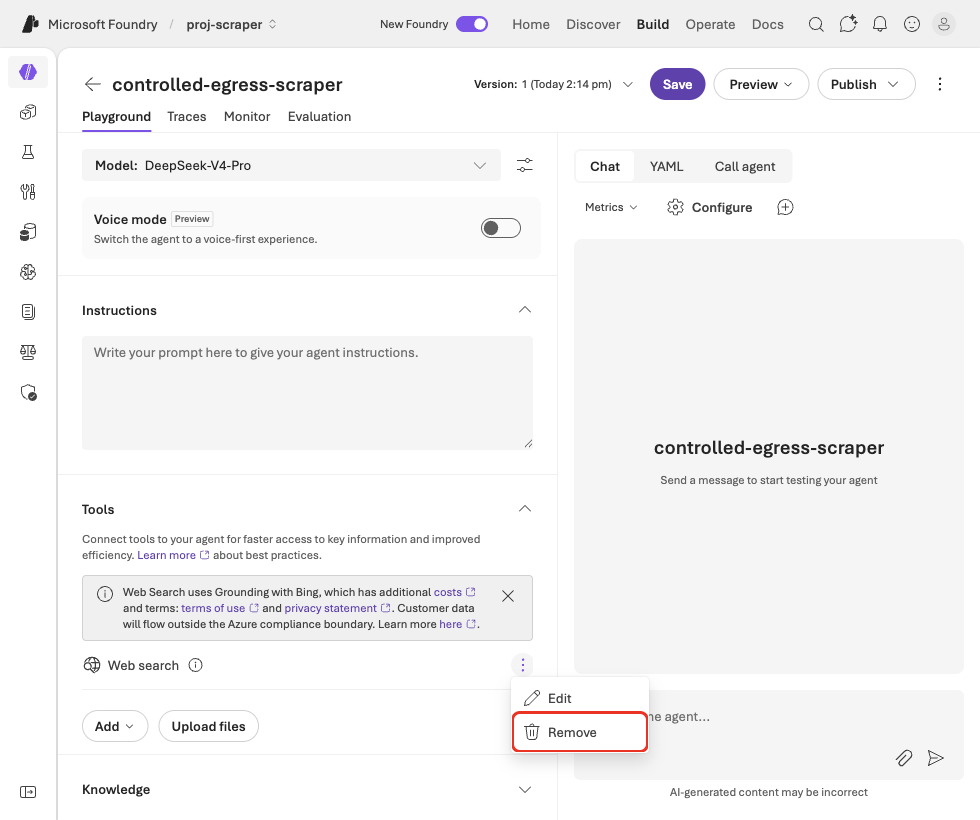The height and width of the screenshot is (820, 980).
Task: Switch to the Evaluation tab
Action: coord(319,117)
